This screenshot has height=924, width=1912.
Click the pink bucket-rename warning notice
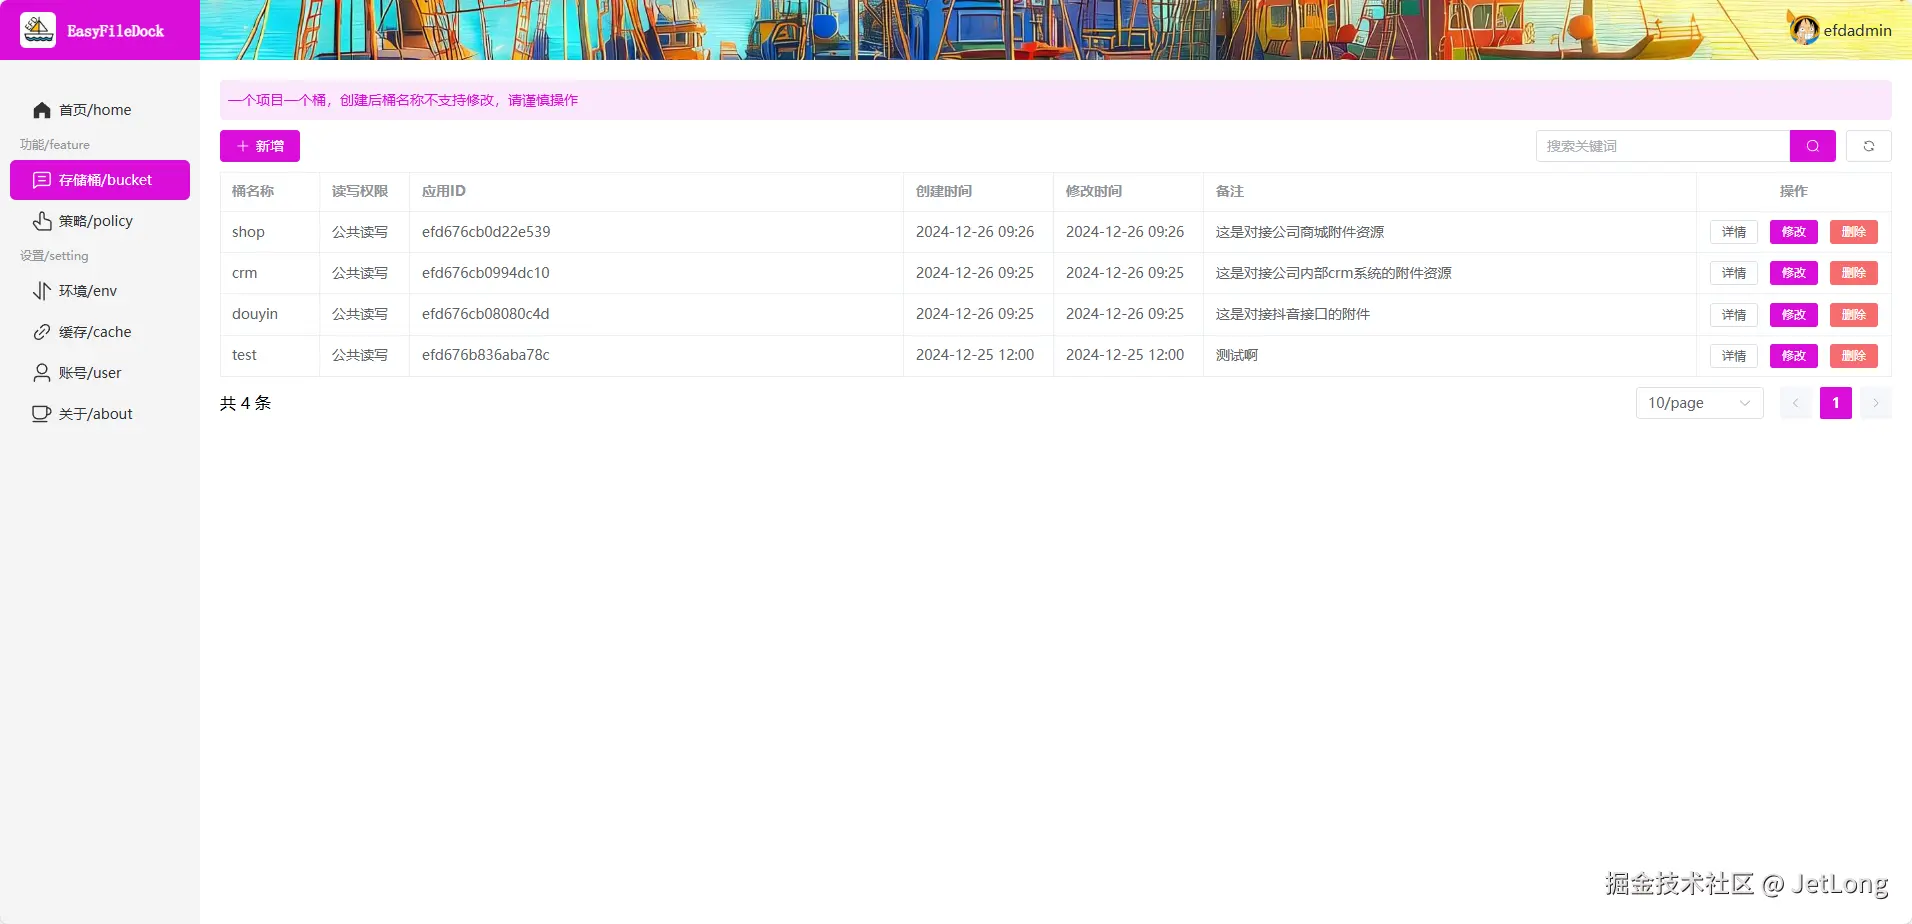coord(1056,100)
